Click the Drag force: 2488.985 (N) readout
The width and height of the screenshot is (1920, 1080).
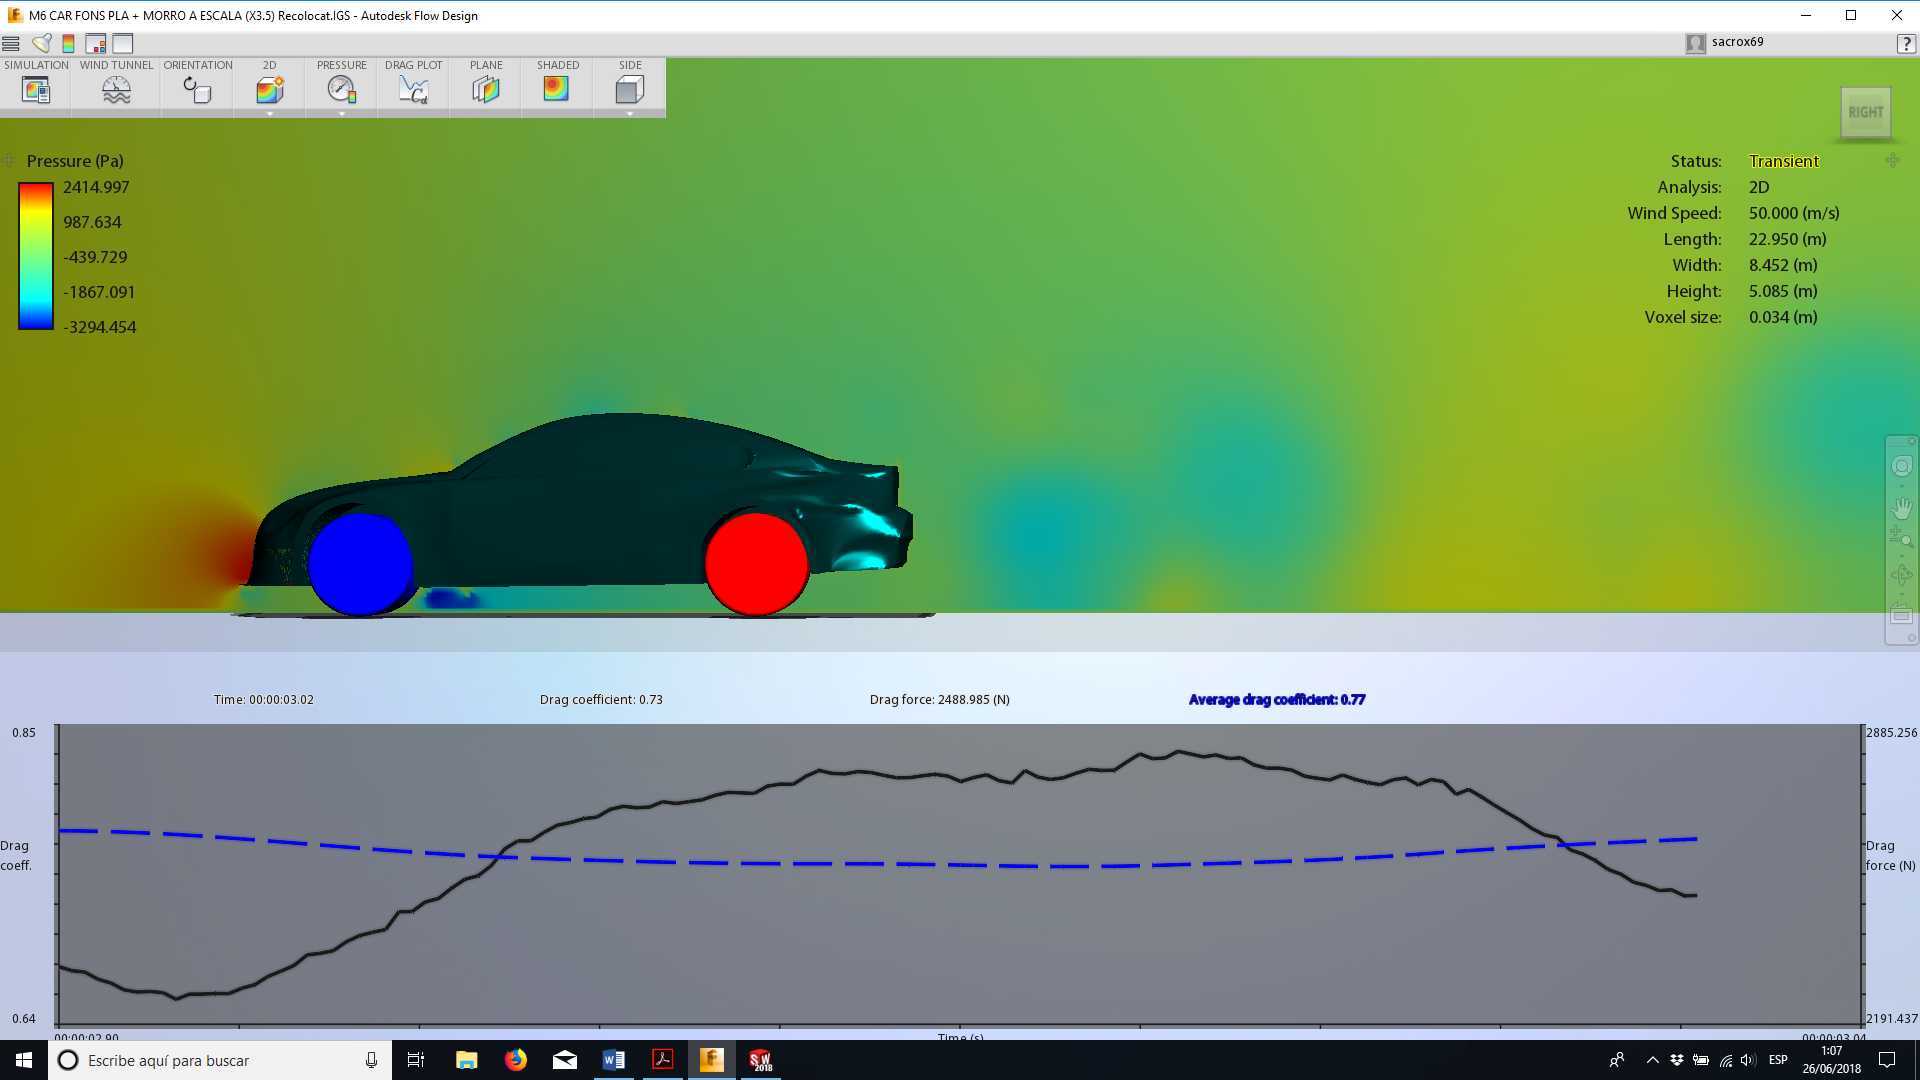coord(939,699)
